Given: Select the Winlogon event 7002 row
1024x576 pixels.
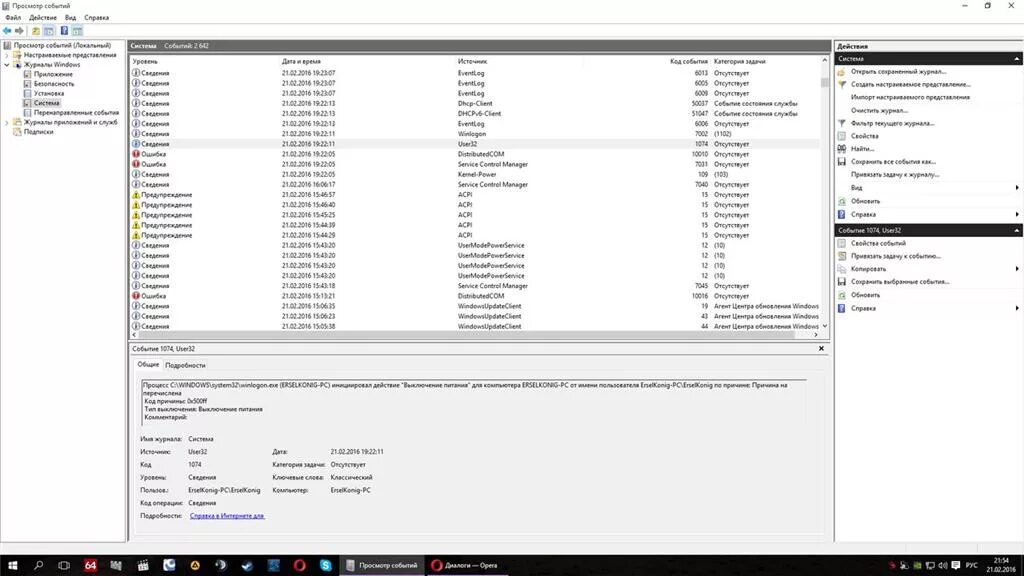Looking at the screenshot, I should [x=475, y=134].
